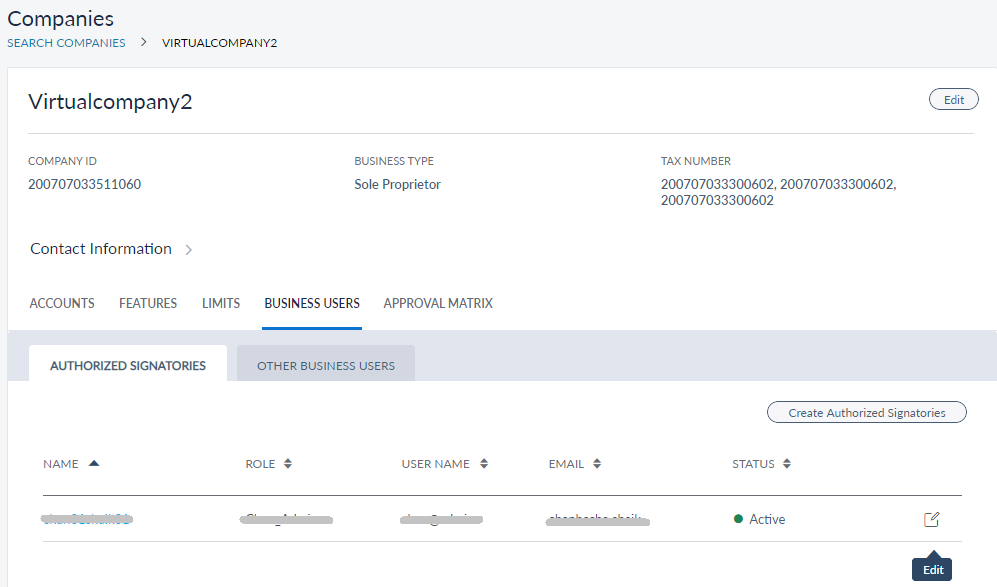The image size is (997, 587).
Task: Click the edit pencil icon in the signatory row
Action: [931, 519]
